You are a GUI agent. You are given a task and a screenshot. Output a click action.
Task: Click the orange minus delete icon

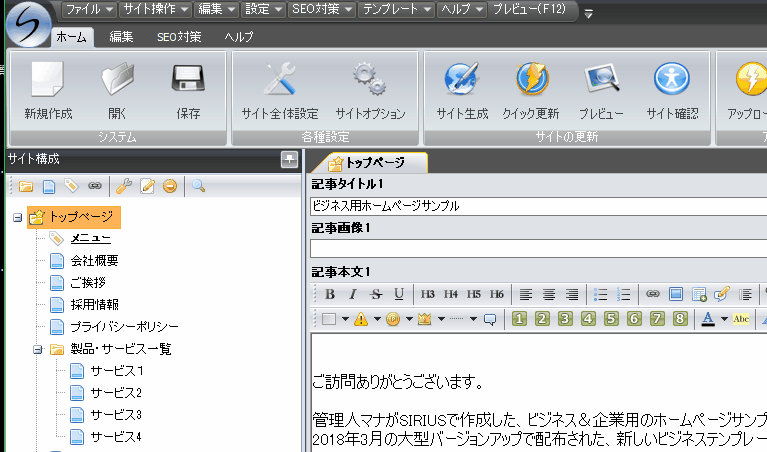pyautogui.click(x=170, y=186)
